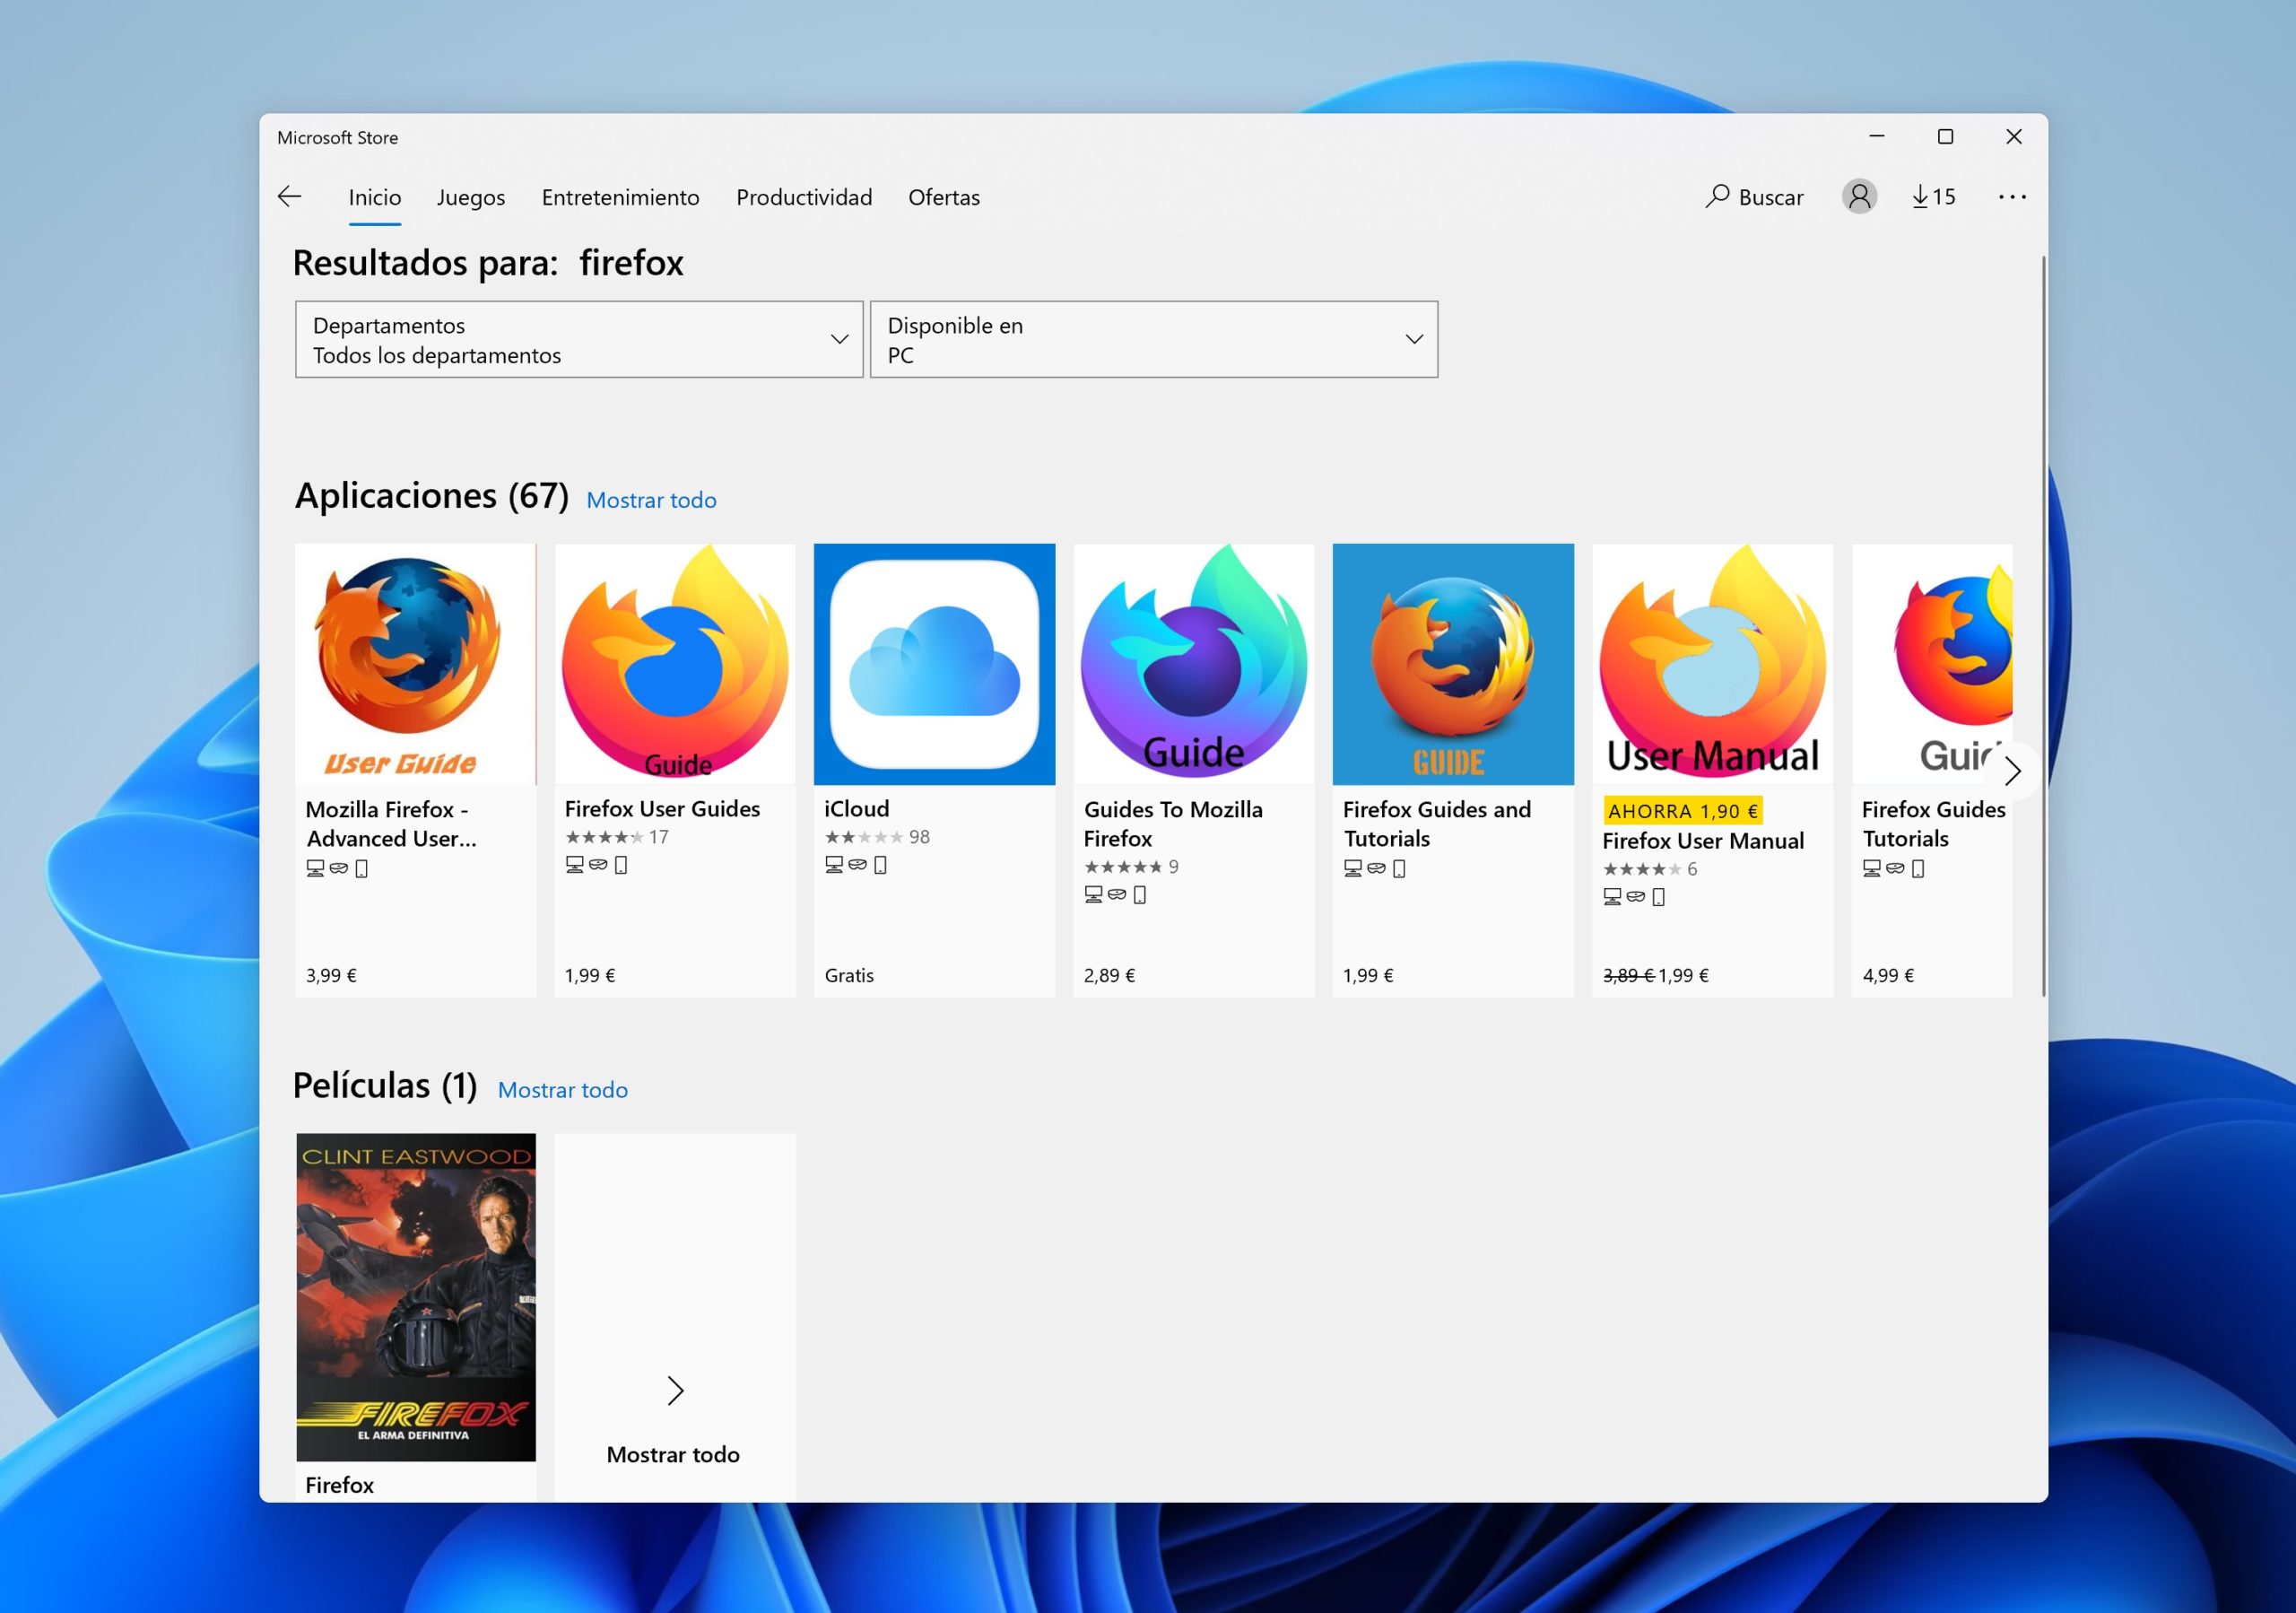Expand the Departamentos dropdown
2296x1613 pixels.
tap(578, 340)
